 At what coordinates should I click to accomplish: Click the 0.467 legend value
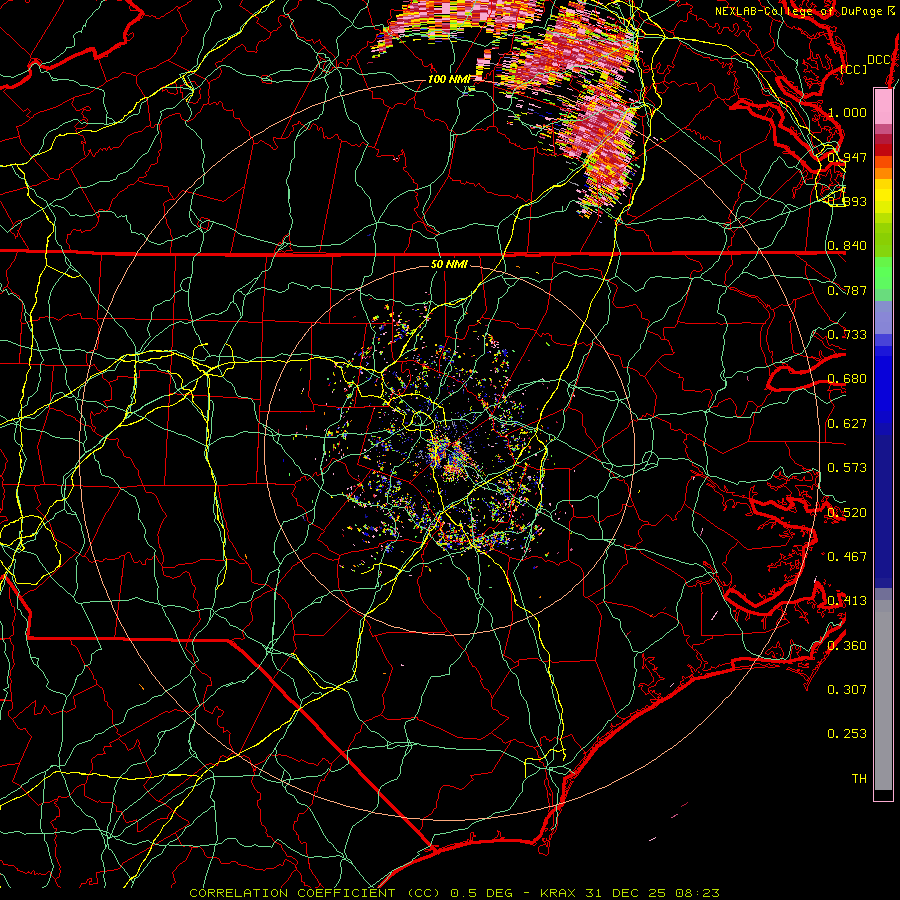click(847, 556)
